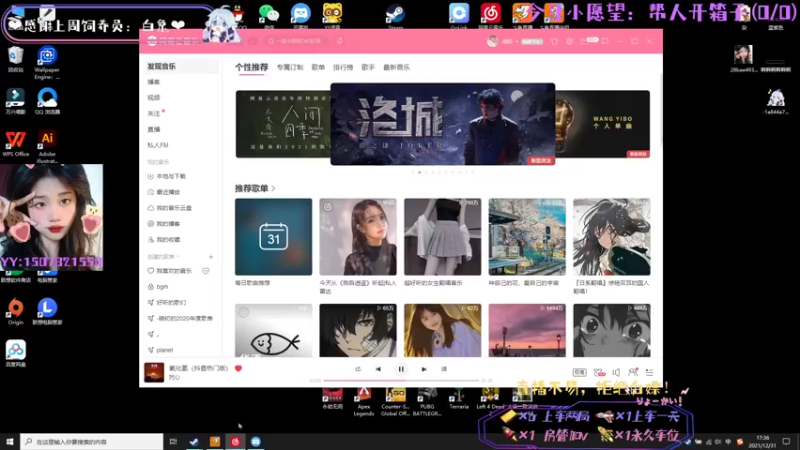This screenshot has height=450, width=800.
Task: Open the bgm playlist in sidebar
Action: (x=158, y=287)
